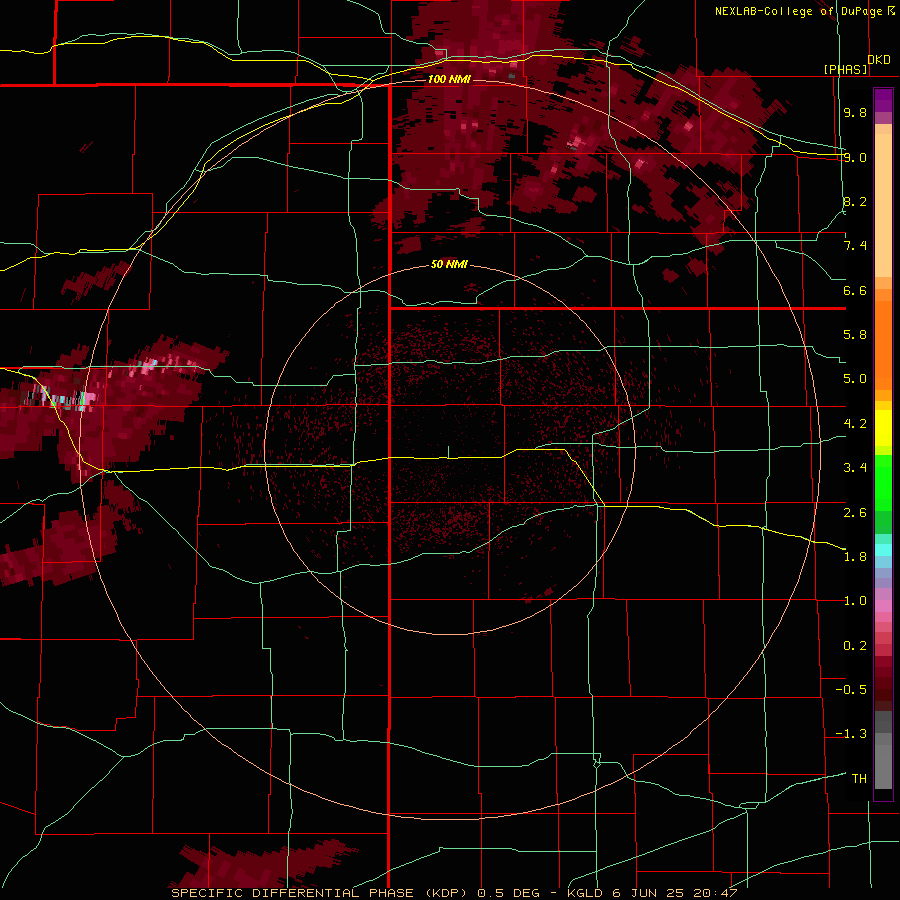Pick the purple segment atop the color bar
This screenshot has height=900, width=900.
pos(883,100)
